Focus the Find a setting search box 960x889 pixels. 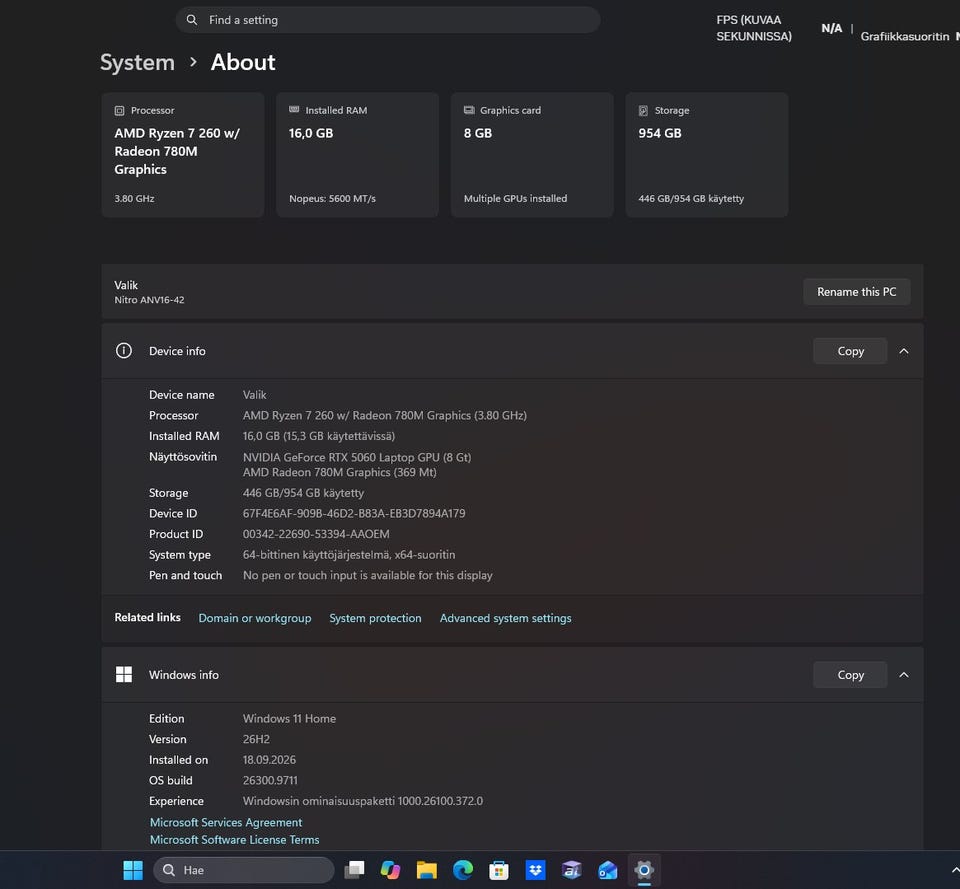[388, 20]
